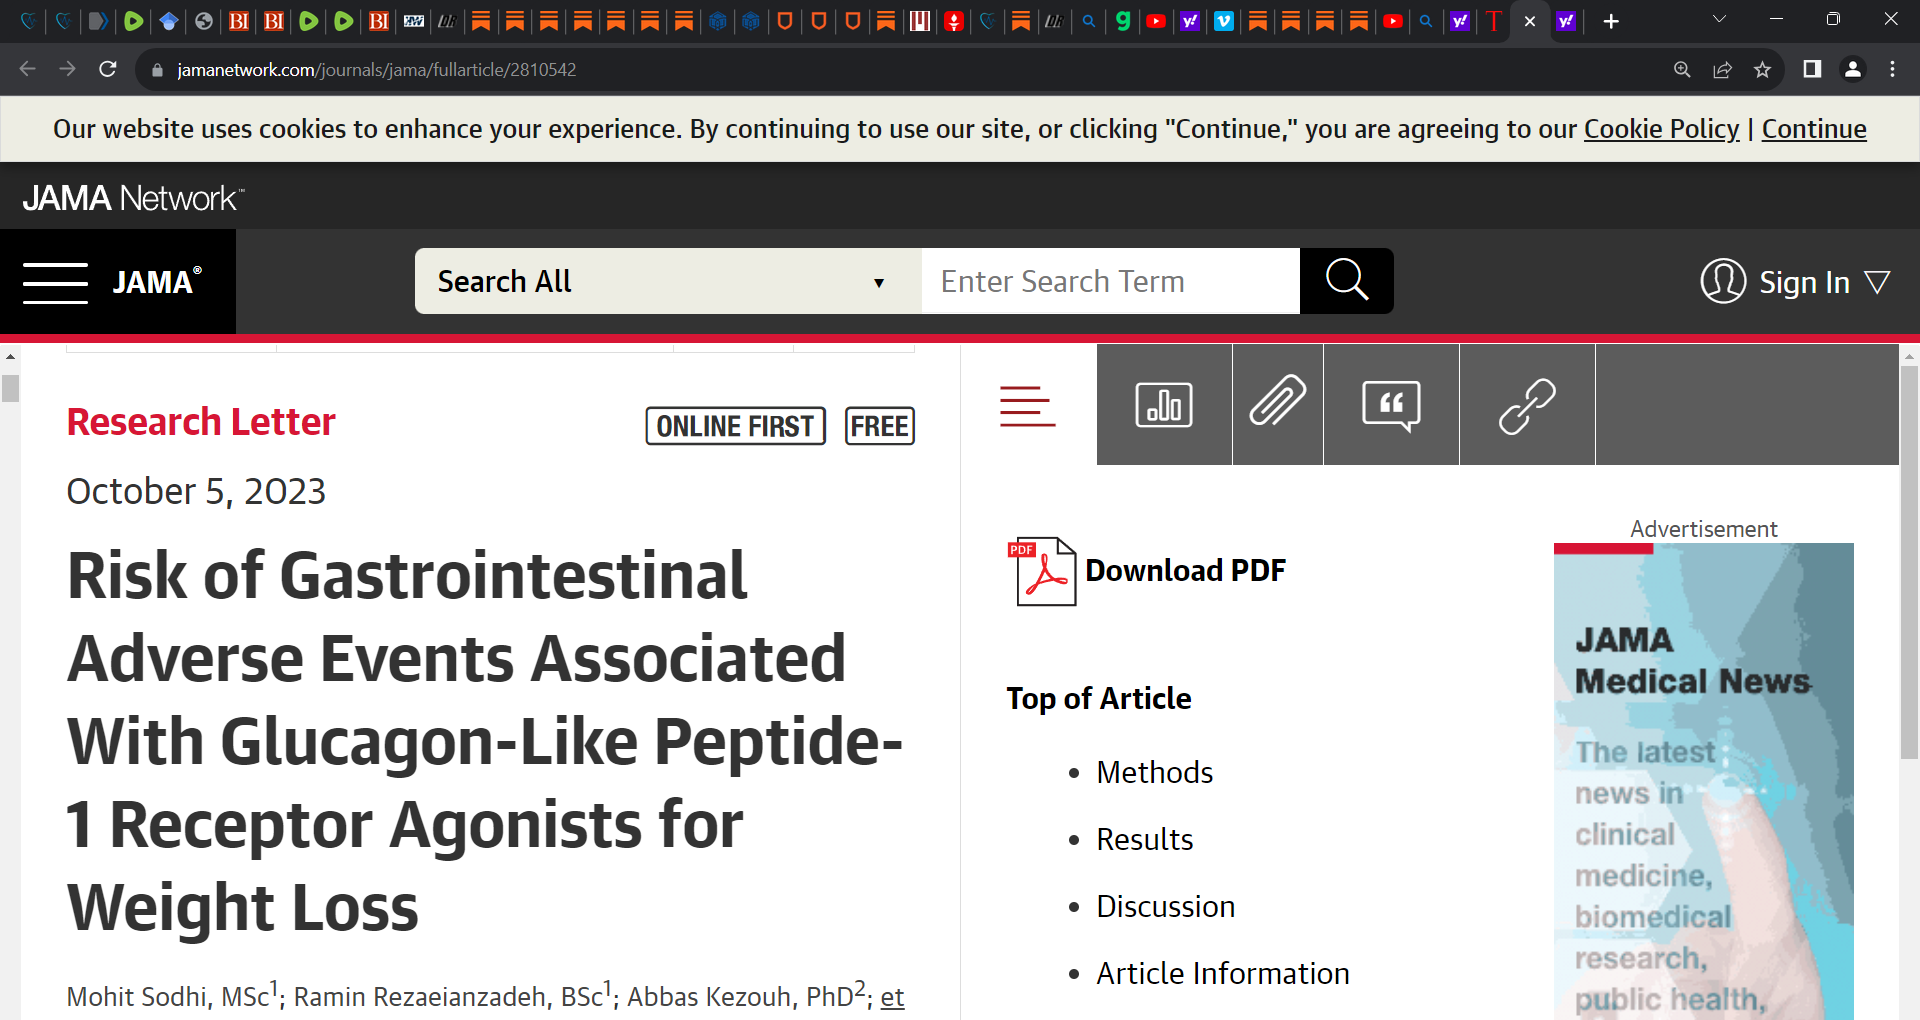Screen dimensions: 1920x1020
Task: Click the FREE badge
Action: (x=880, y=426)
